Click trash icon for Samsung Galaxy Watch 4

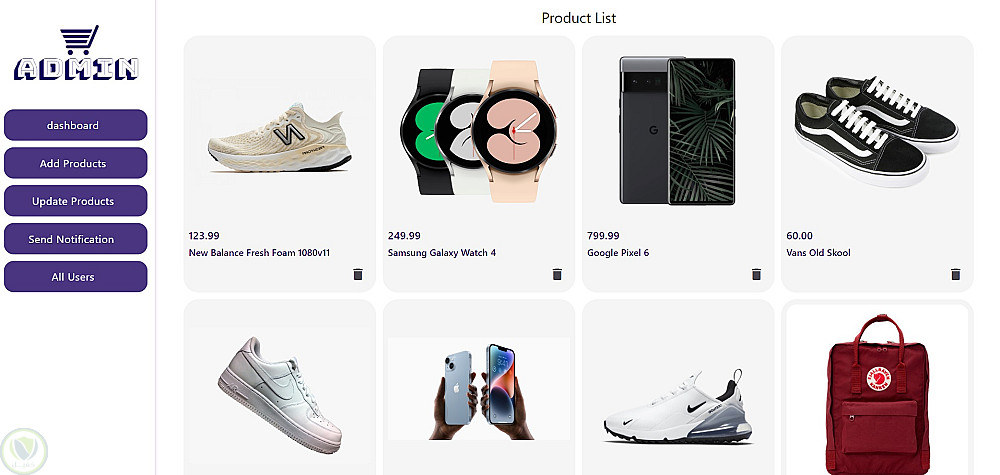[557, 275]
